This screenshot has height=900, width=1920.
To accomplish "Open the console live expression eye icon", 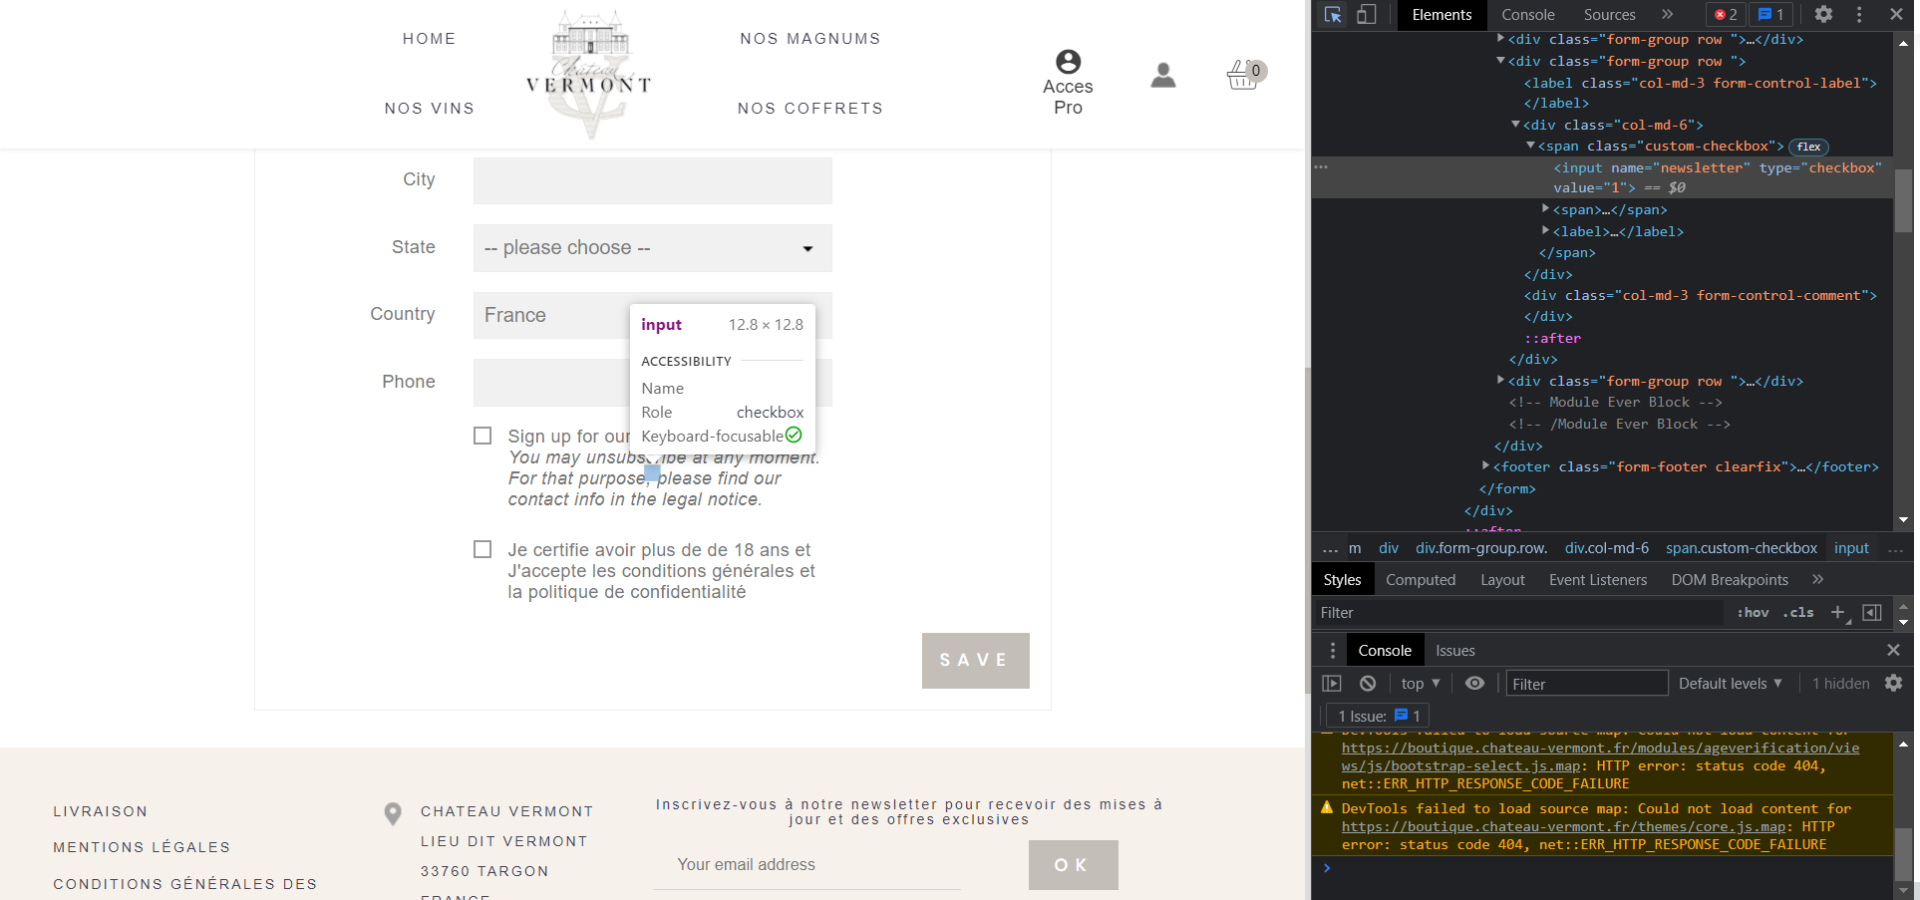I will coord(1475,683).
